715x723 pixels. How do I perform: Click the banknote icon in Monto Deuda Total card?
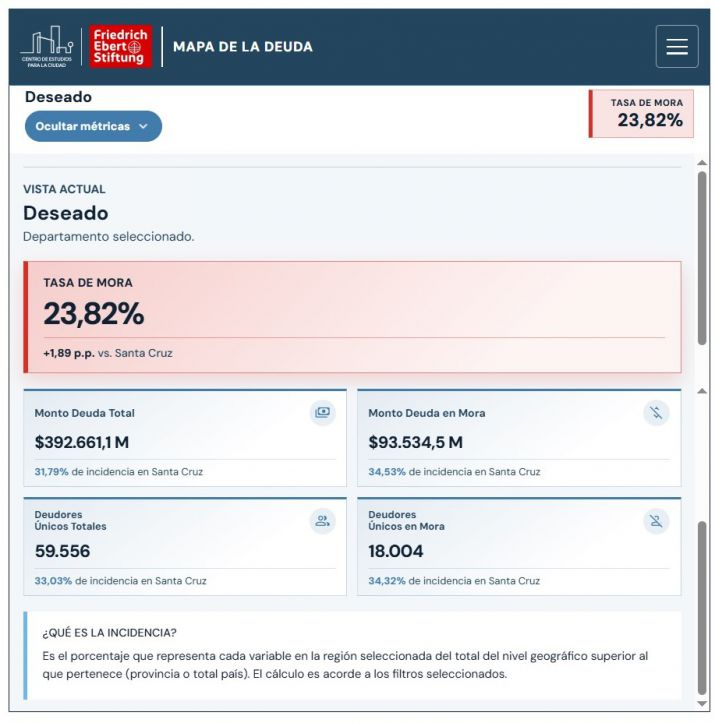[322, 413]
